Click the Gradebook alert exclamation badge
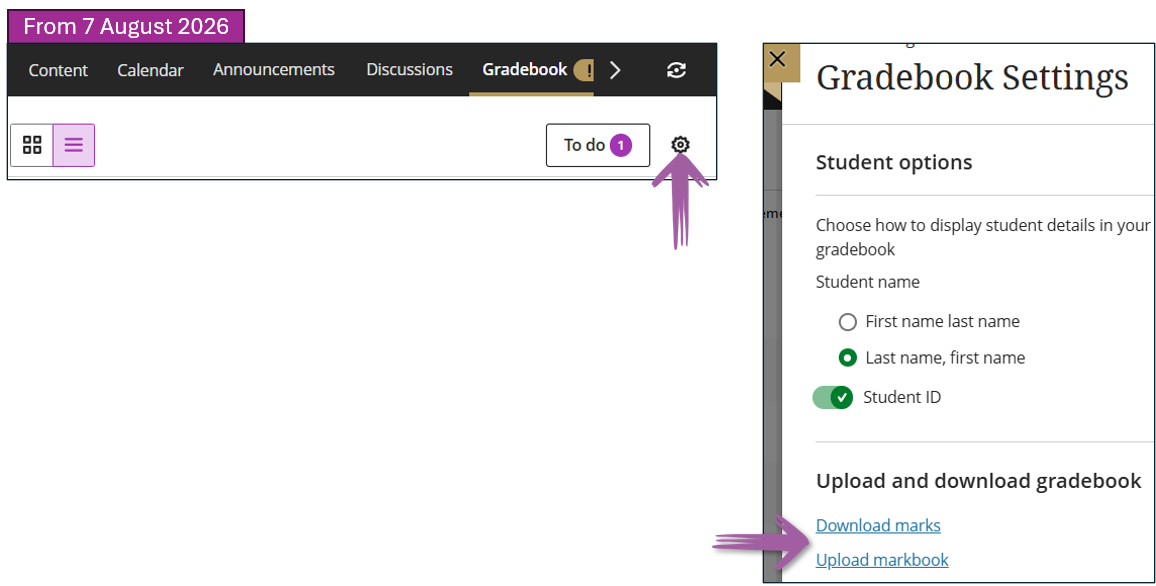Image resolution: width=1156 pixels, height=586 pixels. [x=585, y=70]
